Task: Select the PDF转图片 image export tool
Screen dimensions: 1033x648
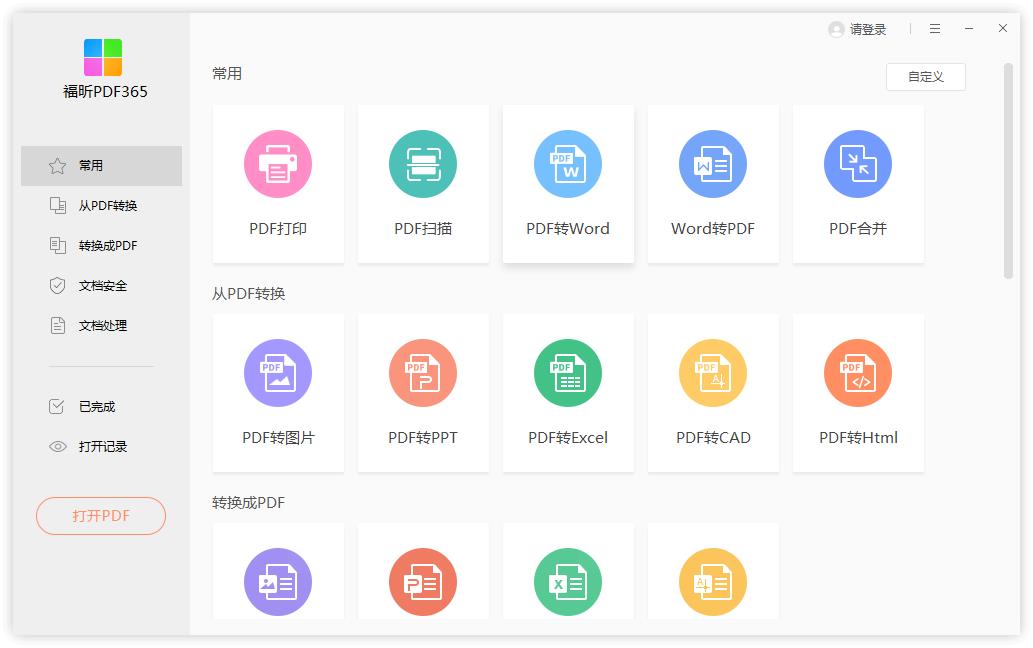Action: (278, 392)
